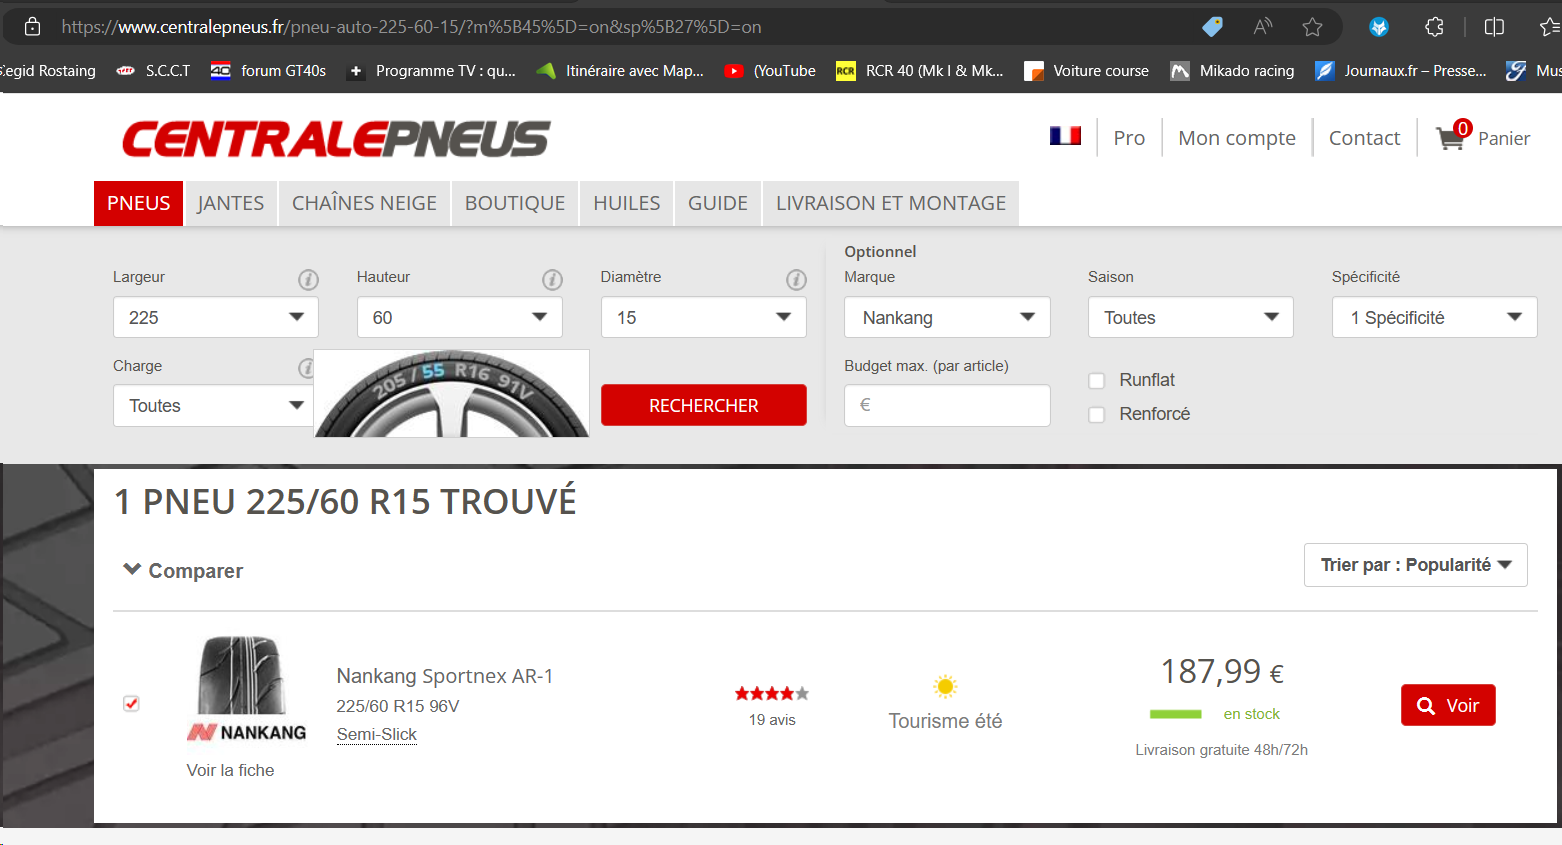Viewport: 1562px width, 845px height.
Task: Open forum GT40s bookmark
Action: [x=269, y=71]
